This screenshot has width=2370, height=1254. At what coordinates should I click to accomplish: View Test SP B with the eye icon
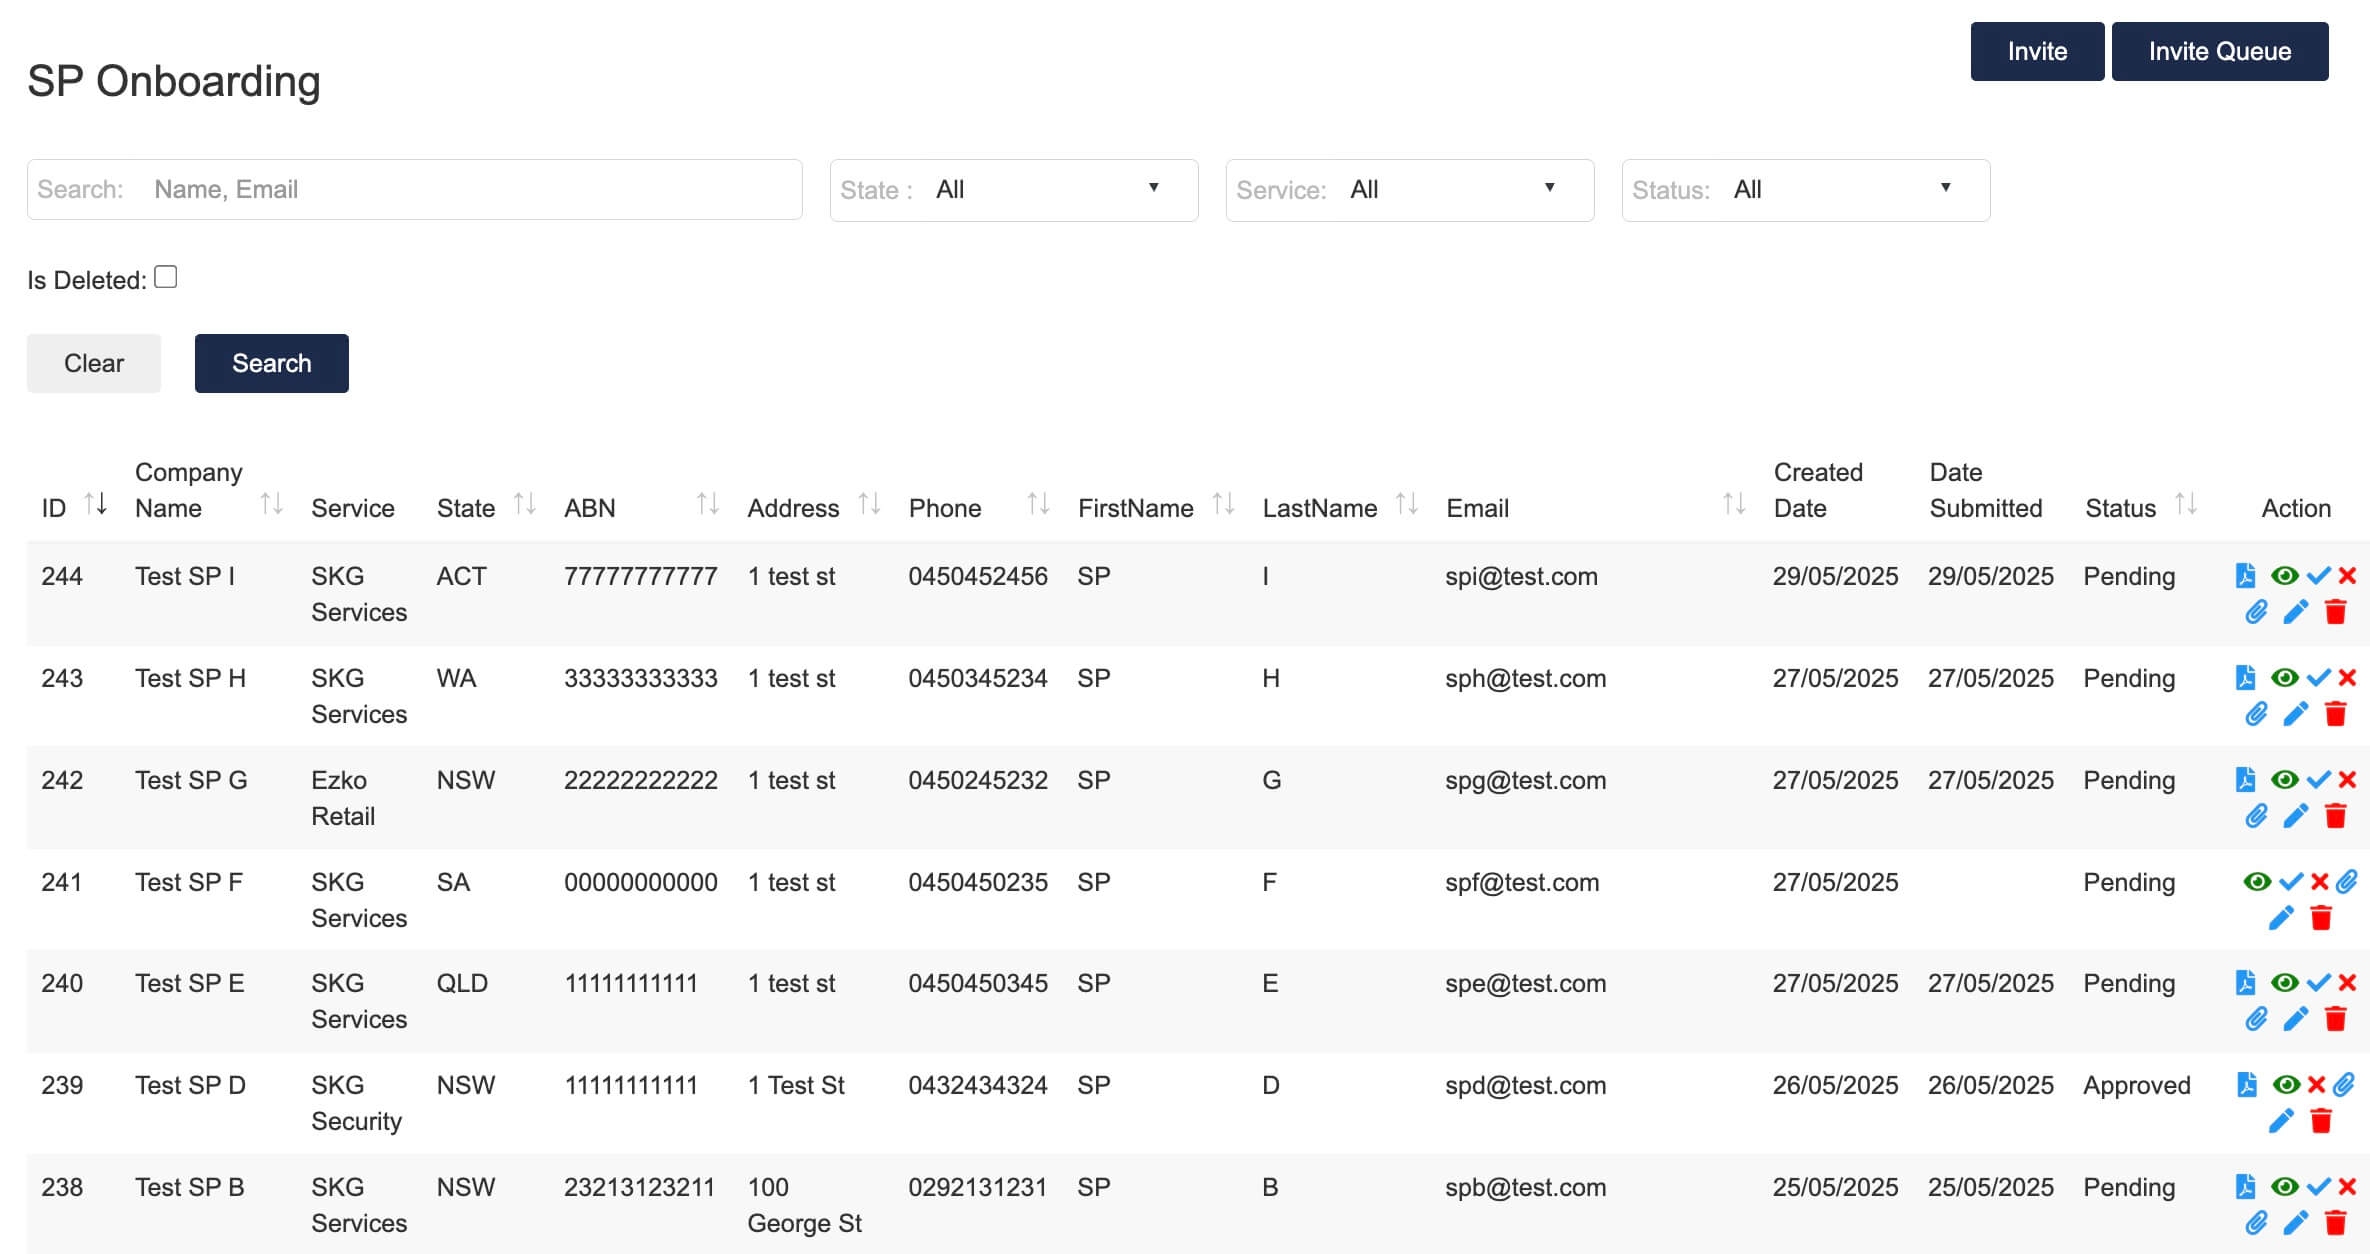click(x=2284, y=1187)
